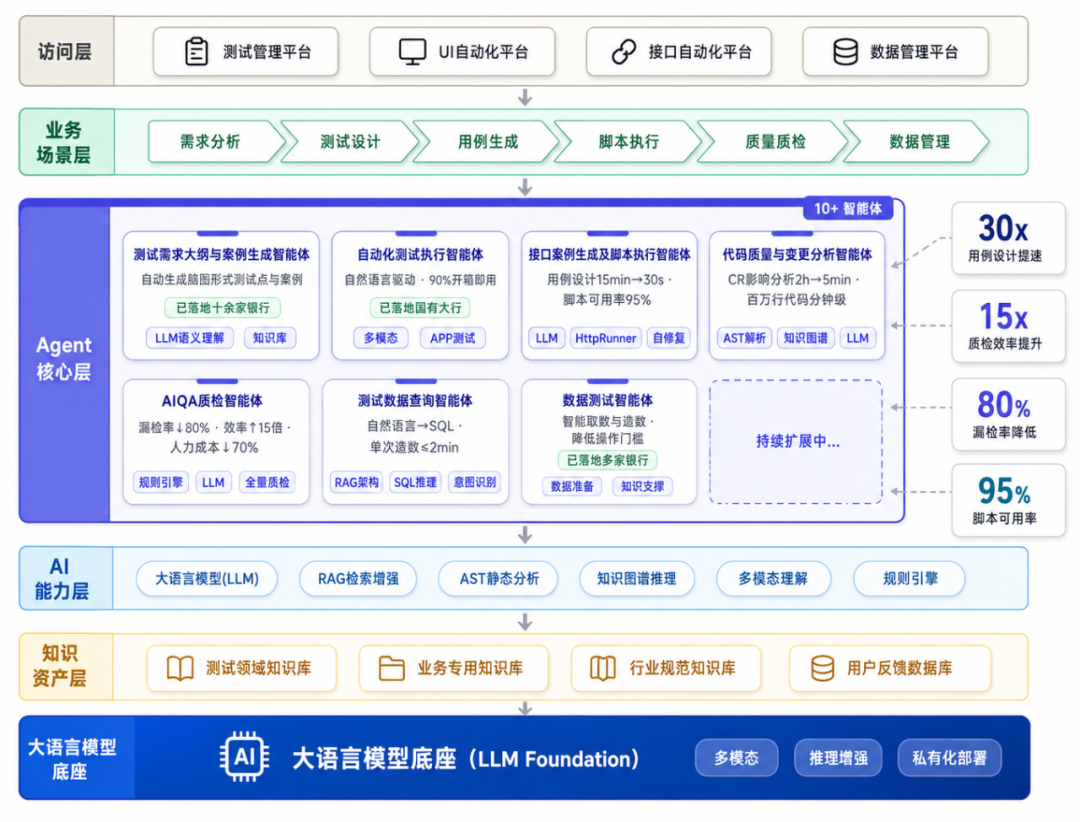Click the monitor icon beside UI自动化平台
Image resolution: width=1080 pixels, height=822 pixels.
point(413,52)
